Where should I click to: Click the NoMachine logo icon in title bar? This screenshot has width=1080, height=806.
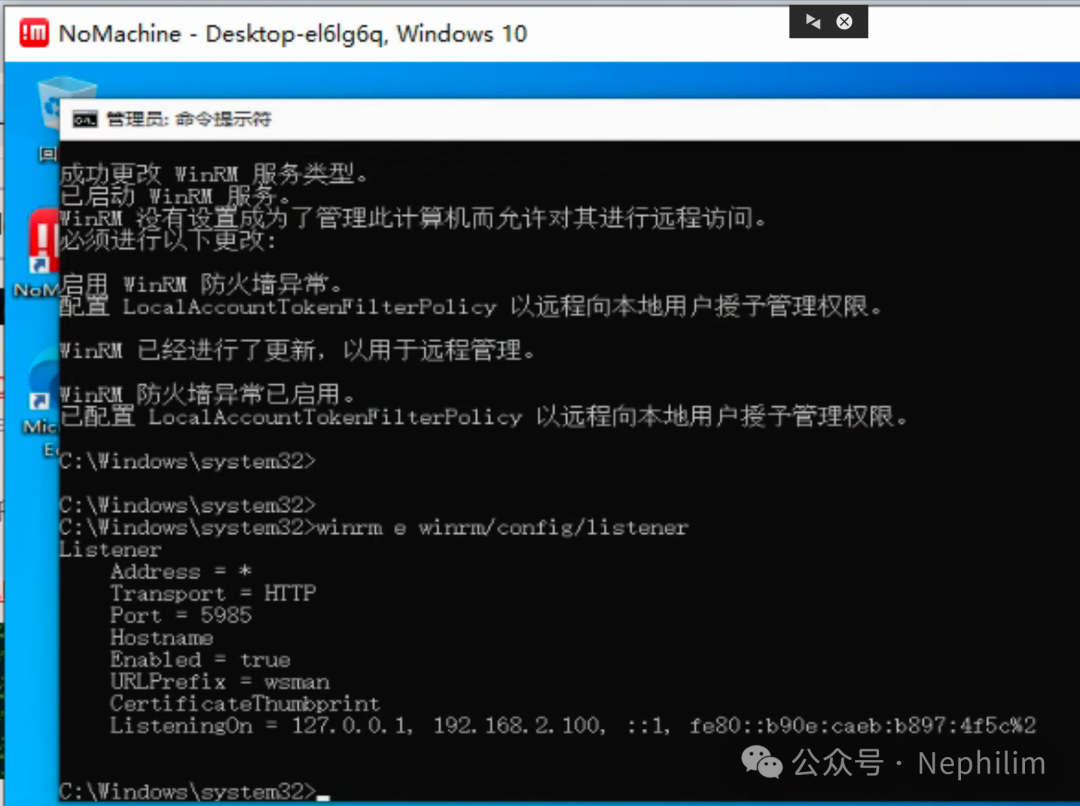pyautogui.click(x=34, y=33)
